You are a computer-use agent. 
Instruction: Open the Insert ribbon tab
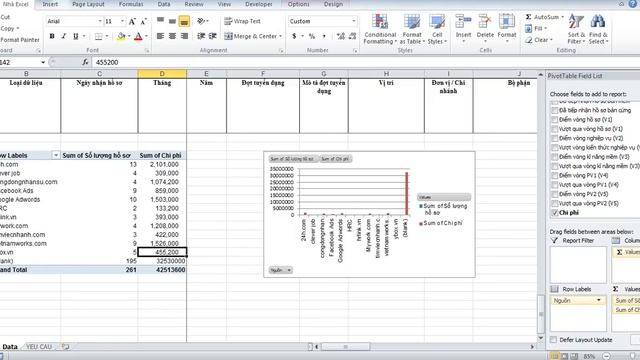[x=50, y=4]
